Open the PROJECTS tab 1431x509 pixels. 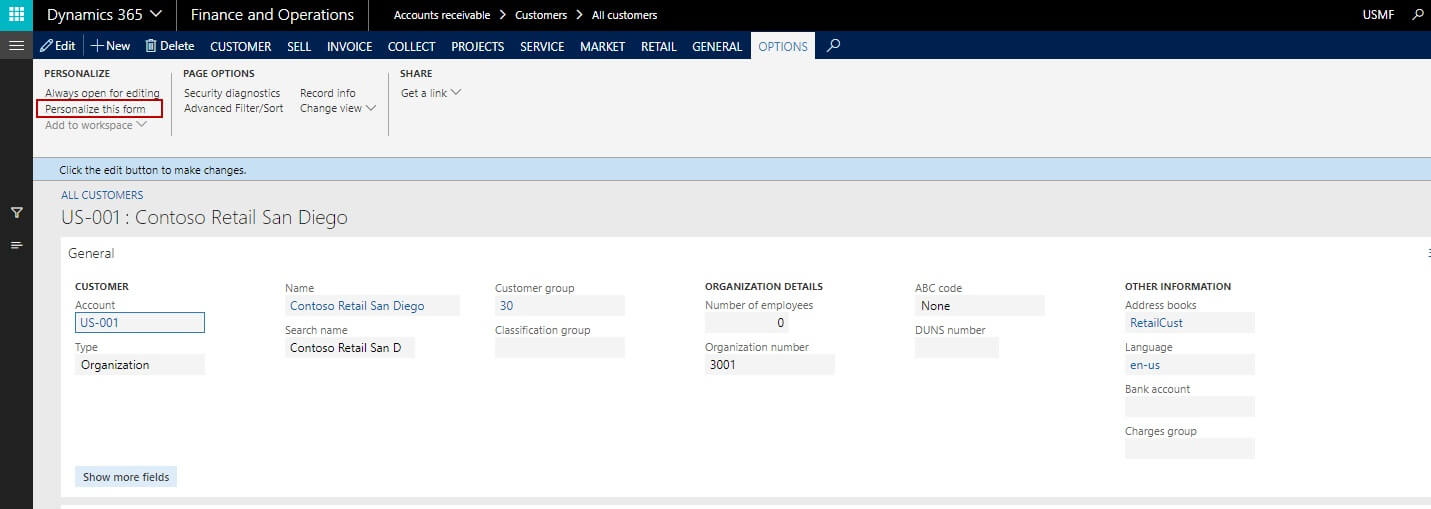[477, 46]
